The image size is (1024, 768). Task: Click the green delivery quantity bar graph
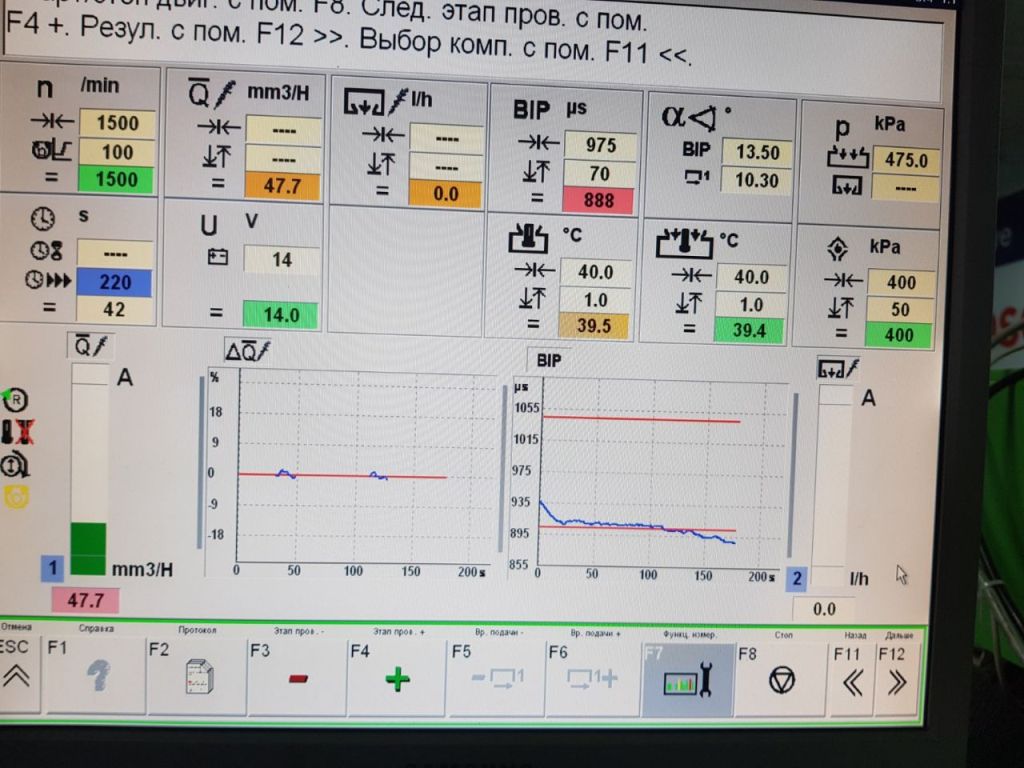point(89,469)
